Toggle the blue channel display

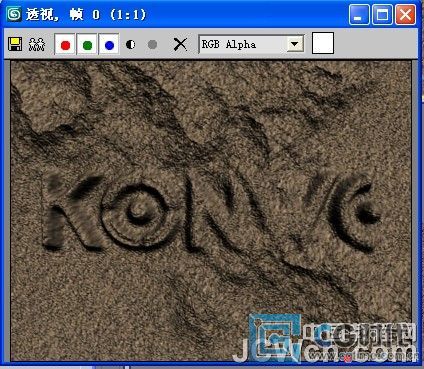[x=109, y=45]
